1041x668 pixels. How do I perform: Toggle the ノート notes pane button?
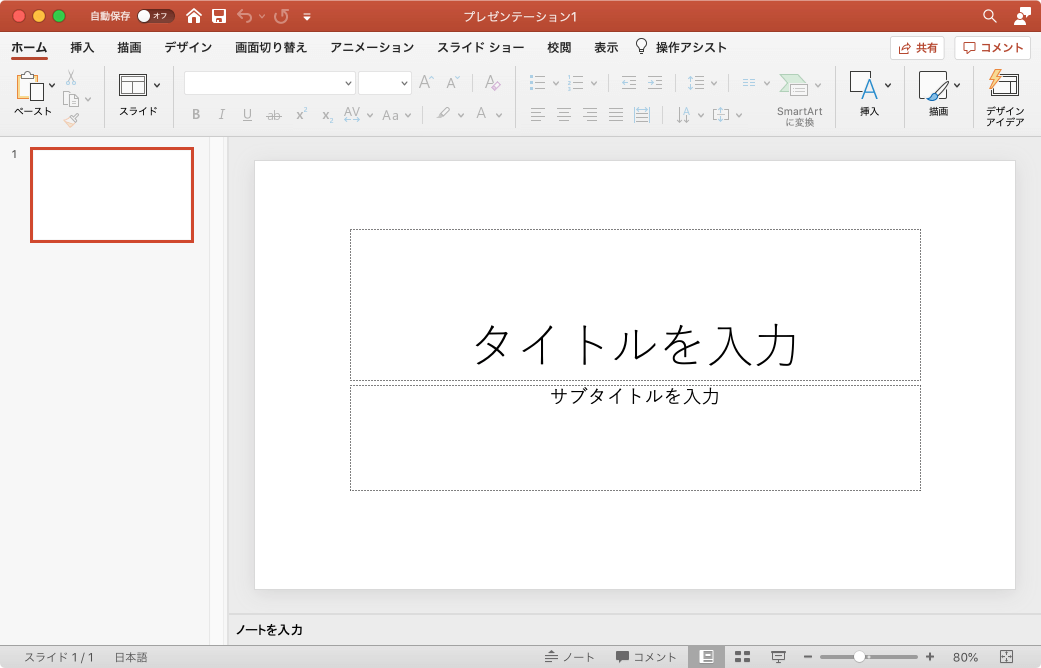[x=570, y=657]
